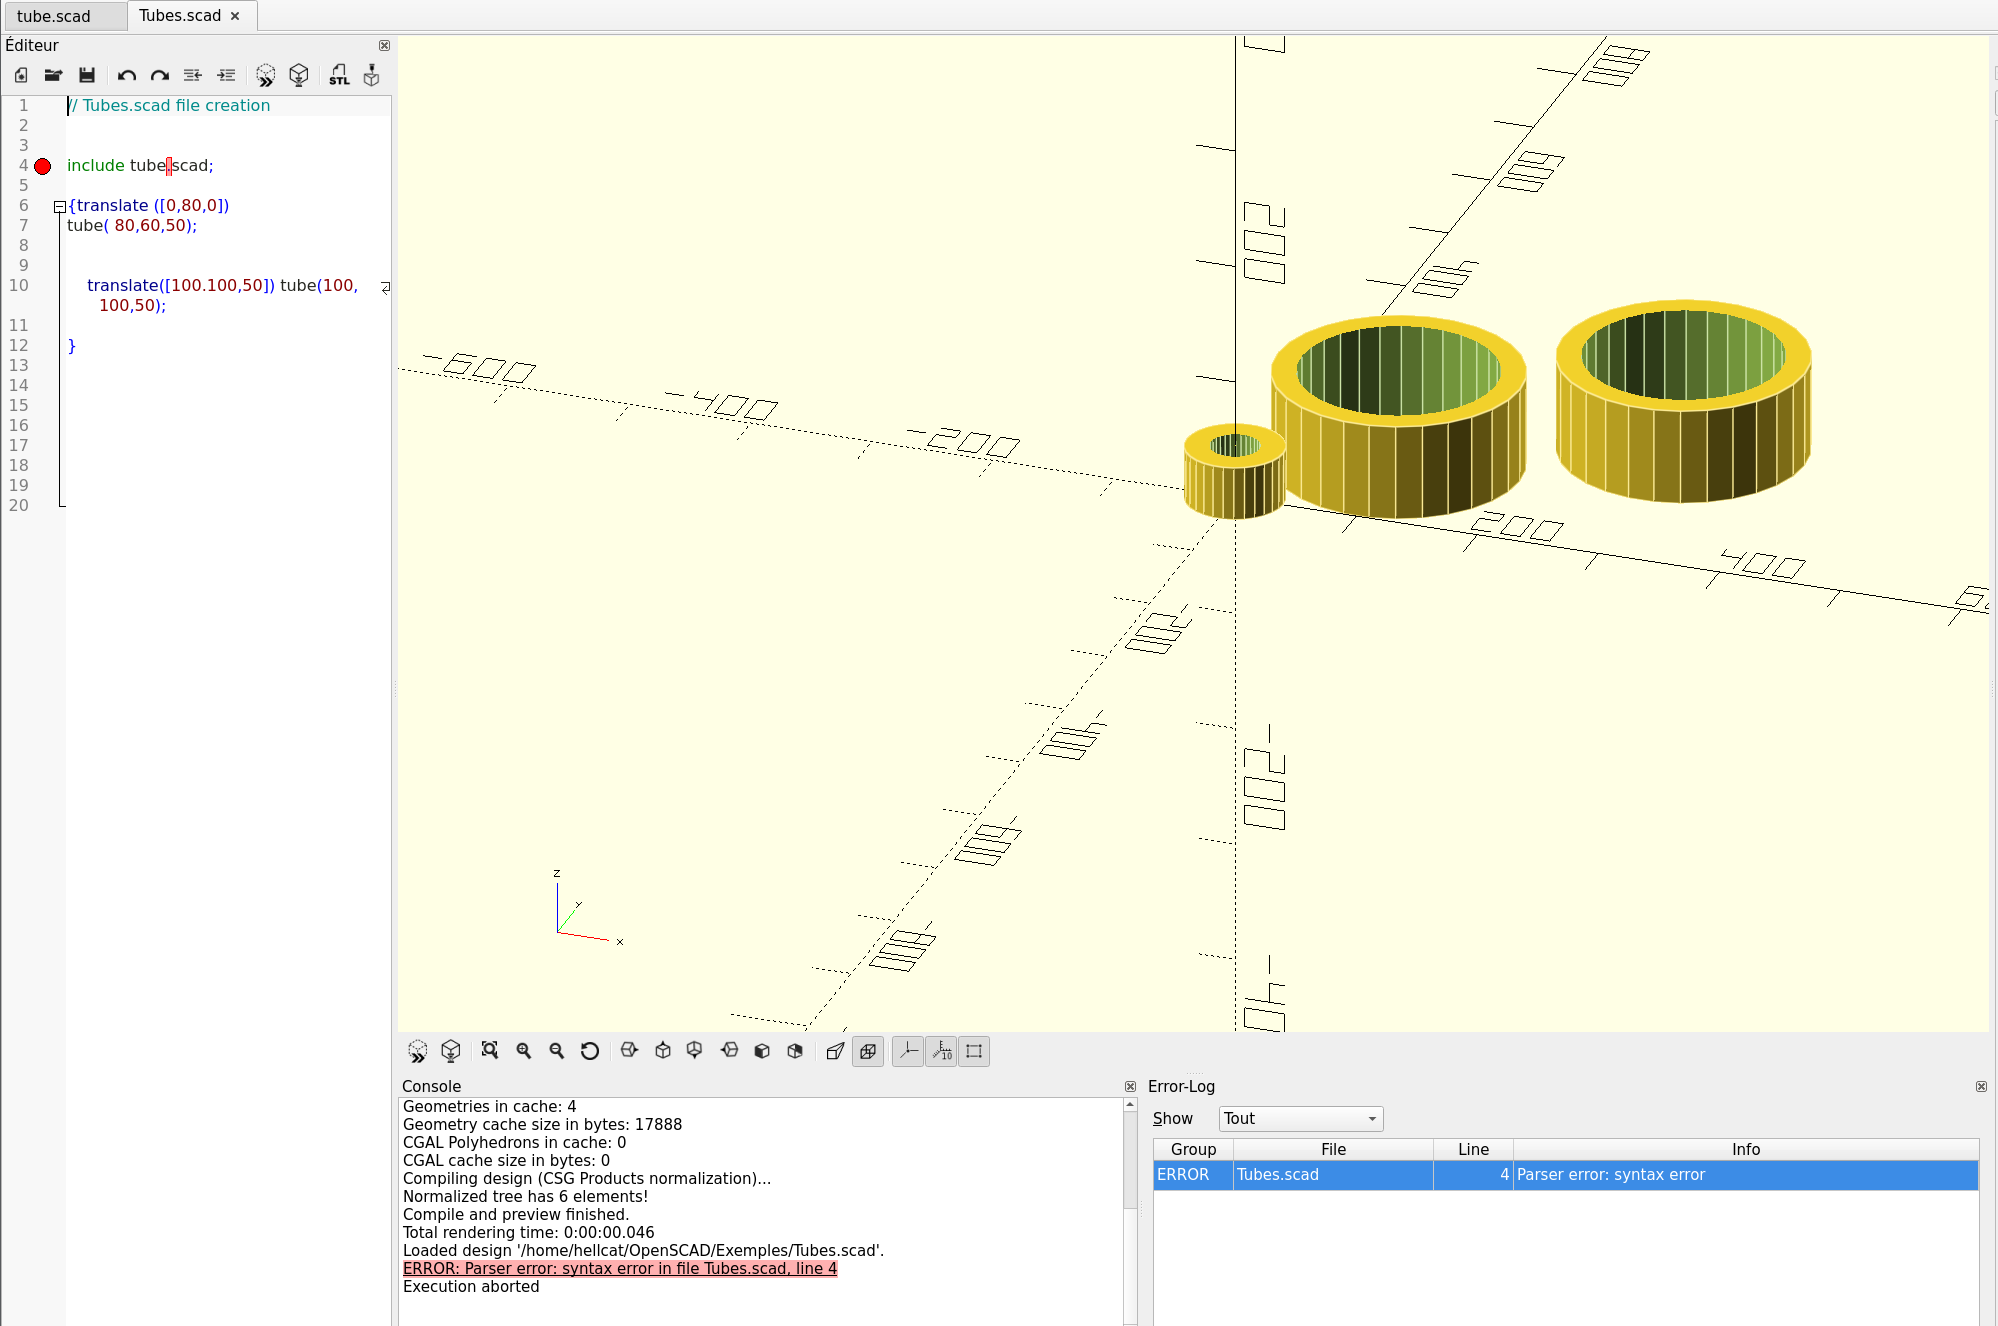This screenshot has height=1326, width=1998.
Task: Click the Export as STL icon
Action: click(339, 75)
